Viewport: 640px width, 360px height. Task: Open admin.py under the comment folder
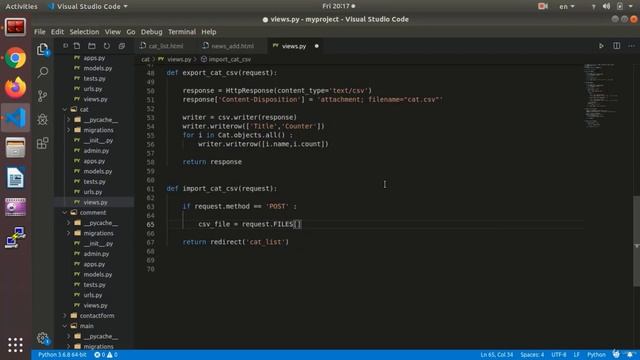[96, 254]
